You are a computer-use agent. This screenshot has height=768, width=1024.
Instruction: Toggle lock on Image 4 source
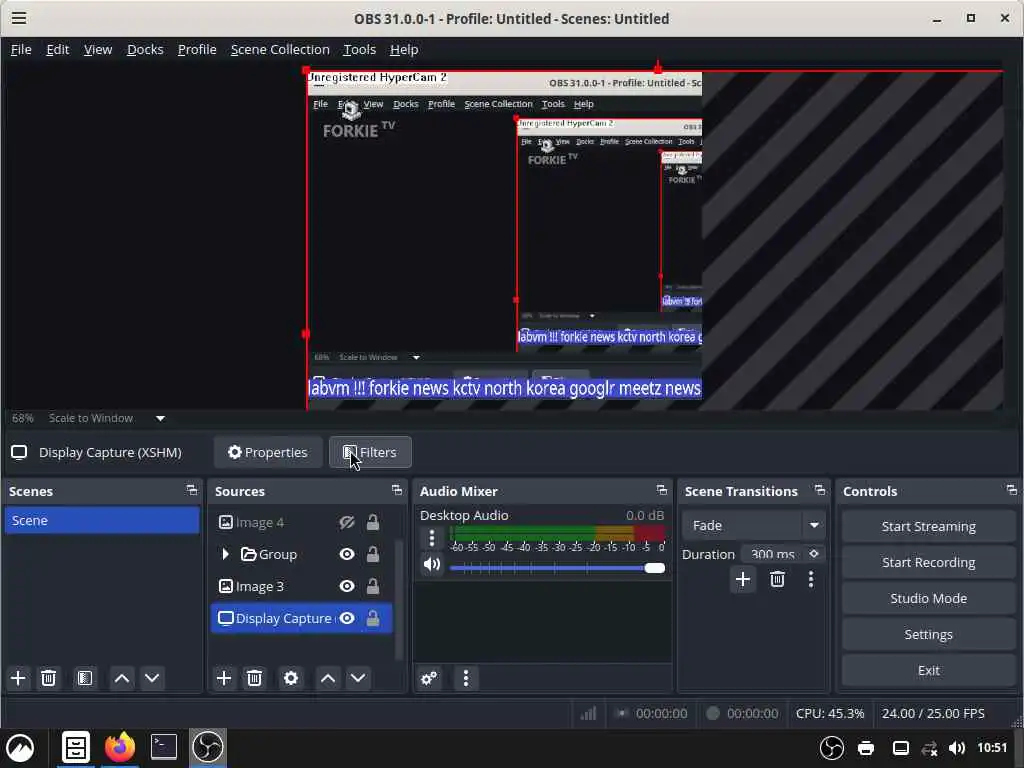[x=373, y=522]
